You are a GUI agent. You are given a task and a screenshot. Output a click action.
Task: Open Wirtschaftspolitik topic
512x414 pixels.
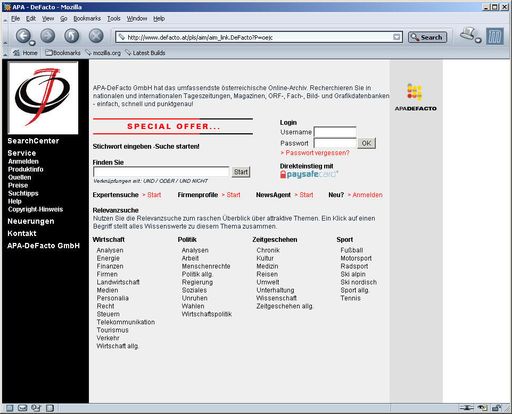click(x=207, y=314)
